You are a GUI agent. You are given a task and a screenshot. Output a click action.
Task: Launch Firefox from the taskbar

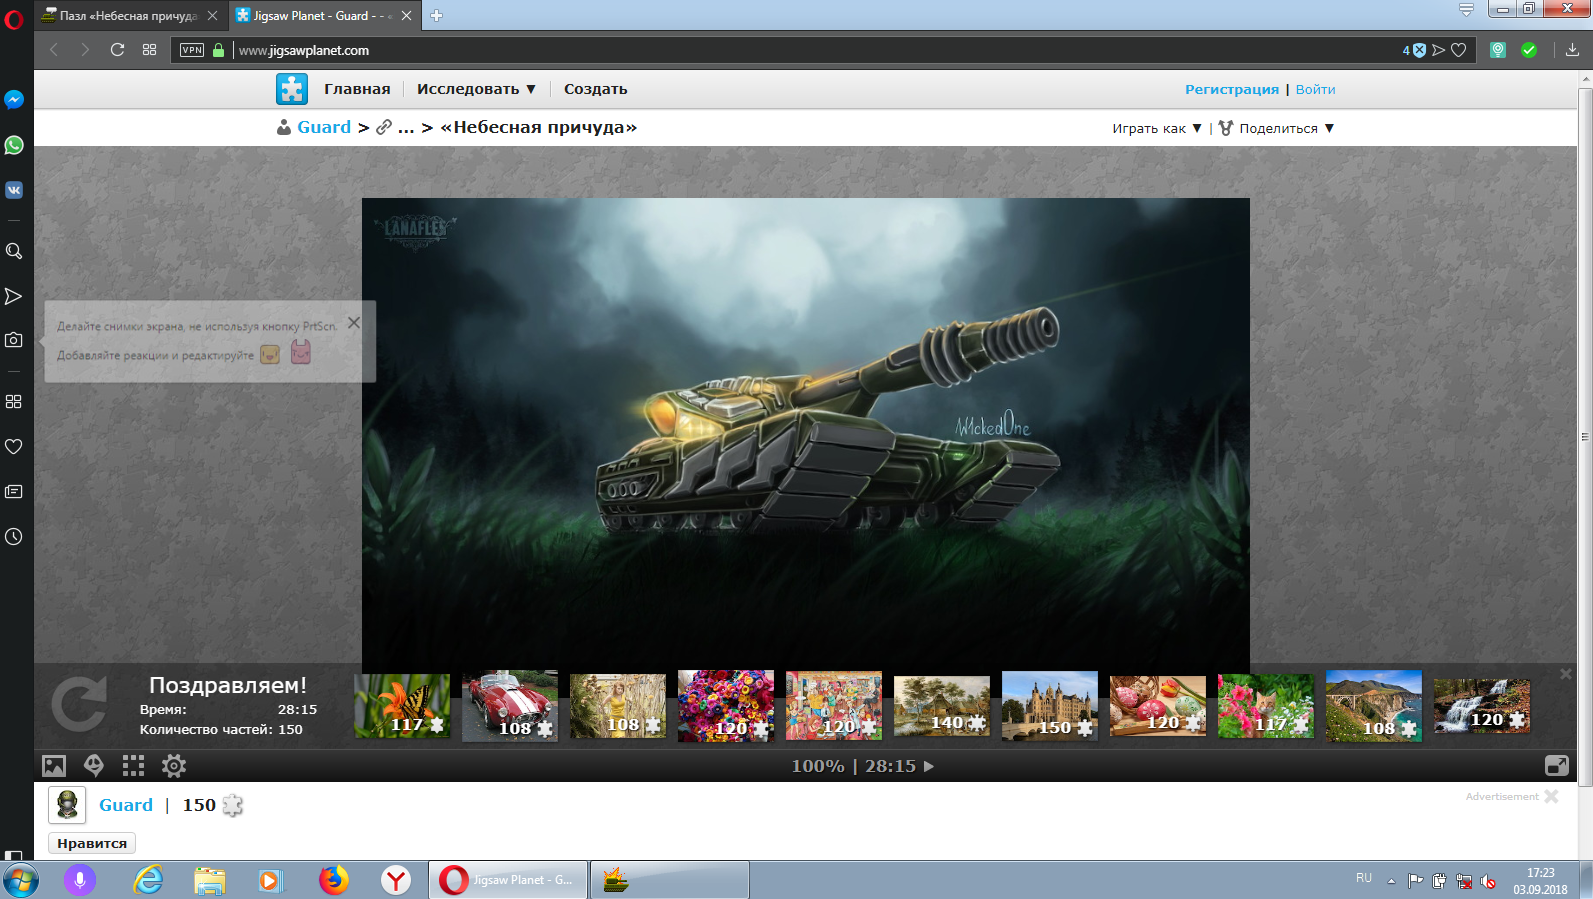[334, 880]
